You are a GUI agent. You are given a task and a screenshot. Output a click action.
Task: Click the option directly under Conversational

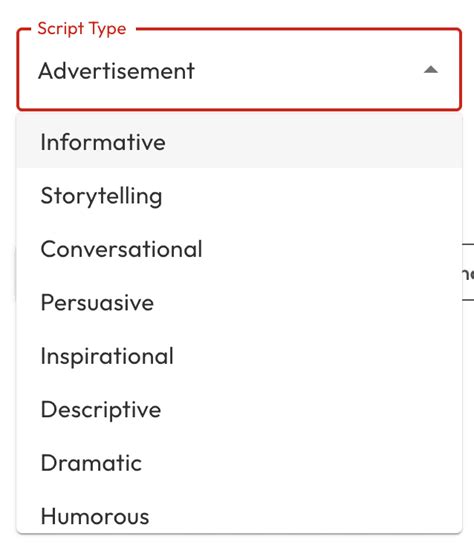click(x=239, y=302)
